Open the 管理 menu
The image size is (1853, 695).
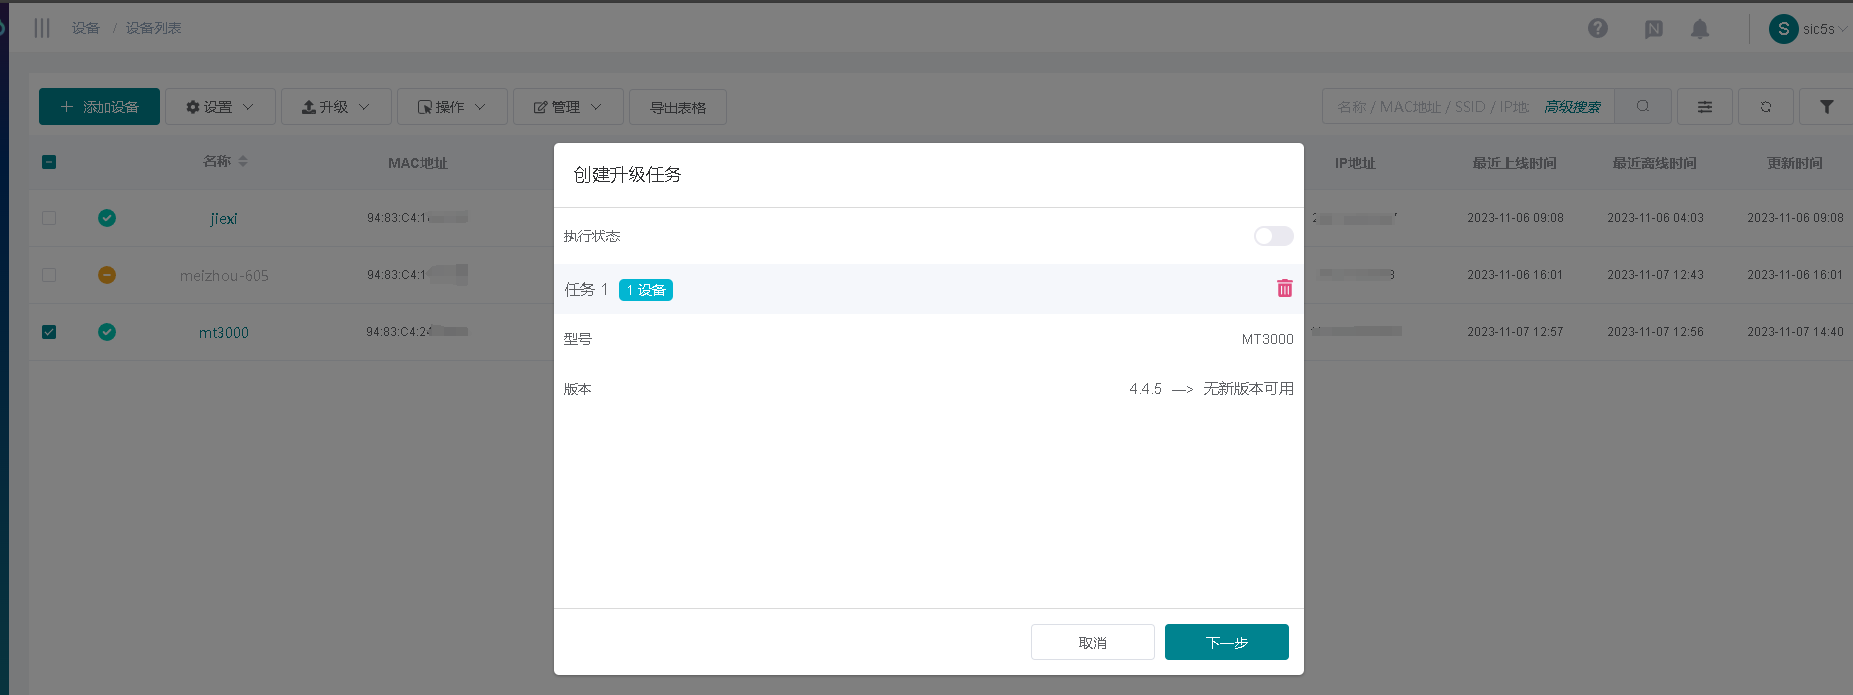(x=568, y=107)
